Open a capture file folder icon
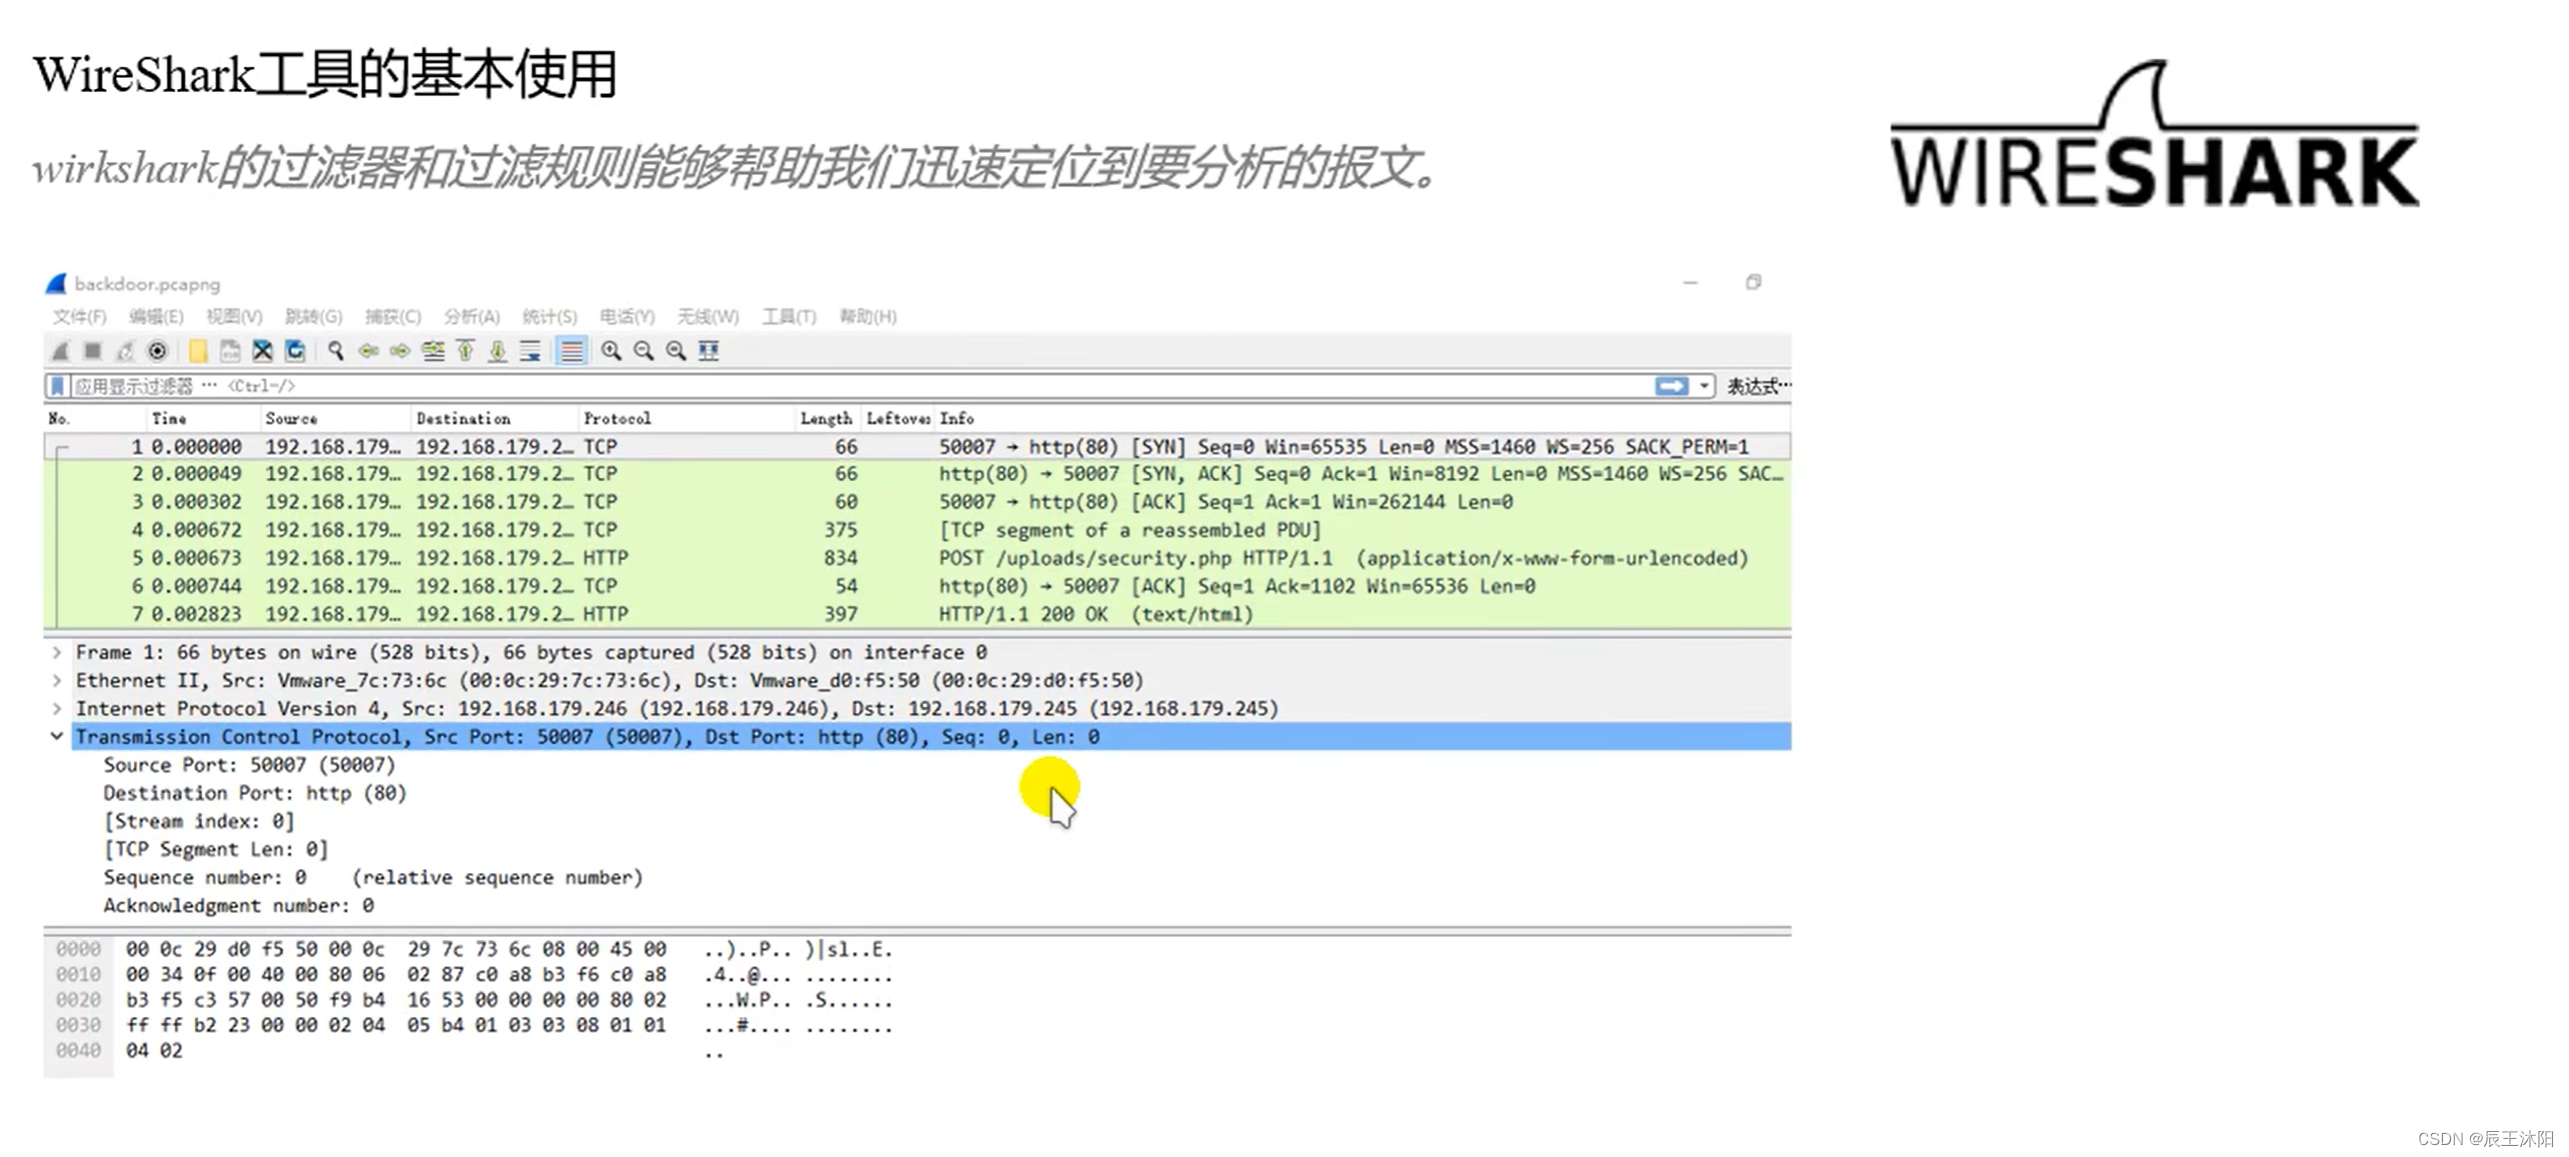 click(198, 351)
